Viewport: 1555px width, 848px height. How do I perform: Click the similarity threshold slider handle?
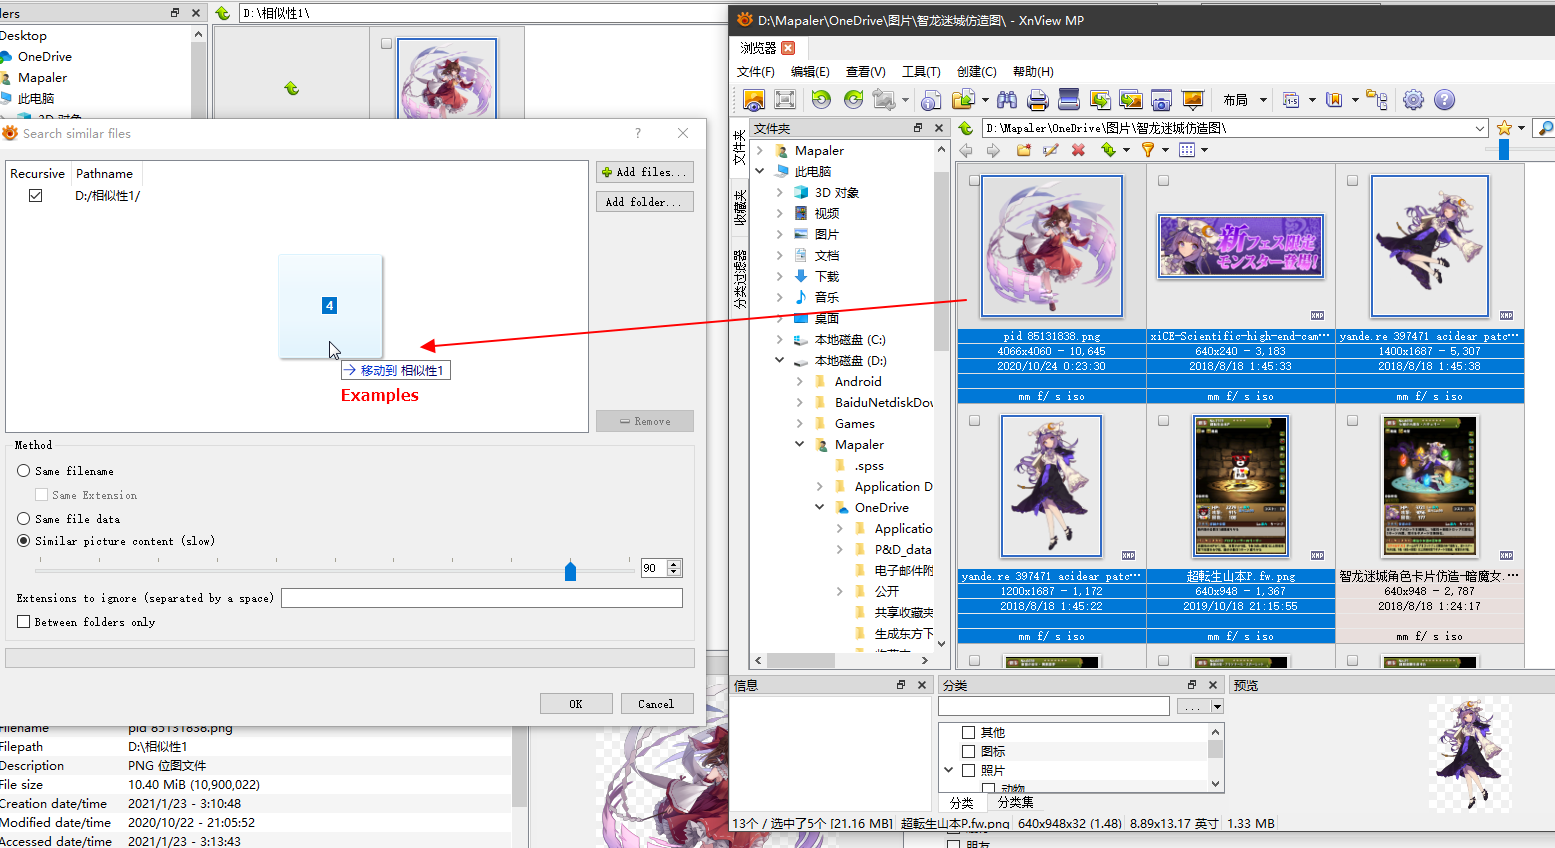[570, 570]
